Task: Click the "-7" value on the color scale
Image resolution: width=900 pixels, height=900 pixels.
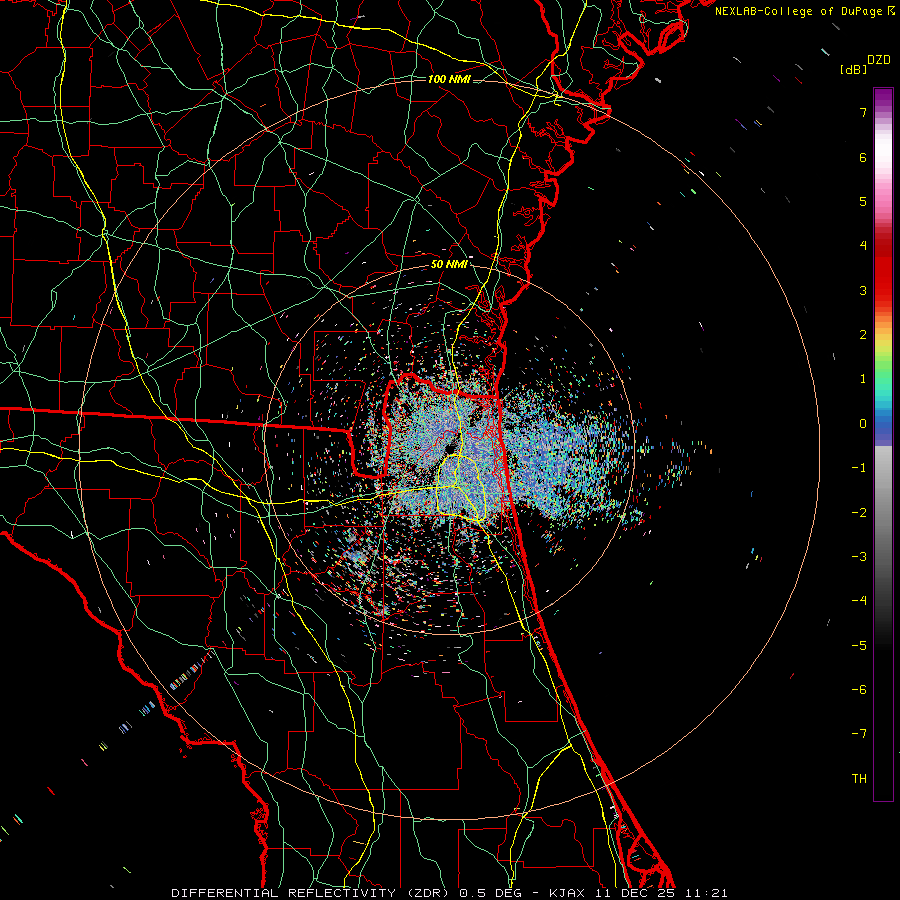Action: [x=859, y=734]
